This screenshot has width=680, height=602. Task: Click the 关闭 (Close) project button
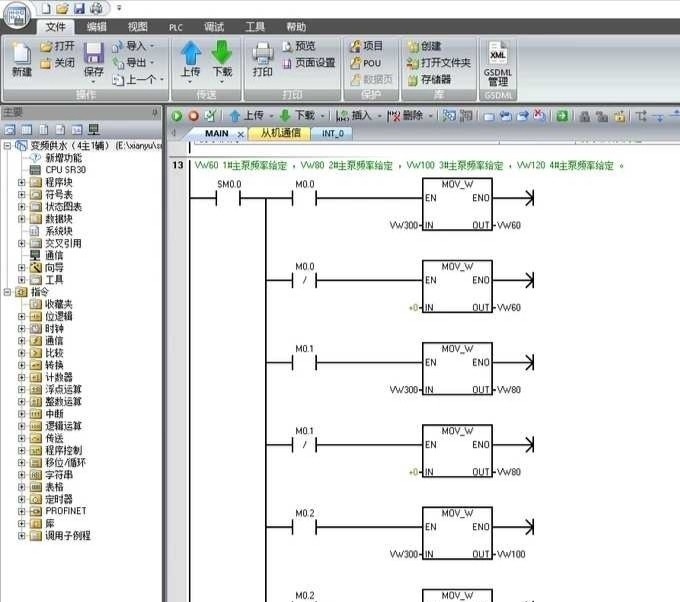(57, 63)
